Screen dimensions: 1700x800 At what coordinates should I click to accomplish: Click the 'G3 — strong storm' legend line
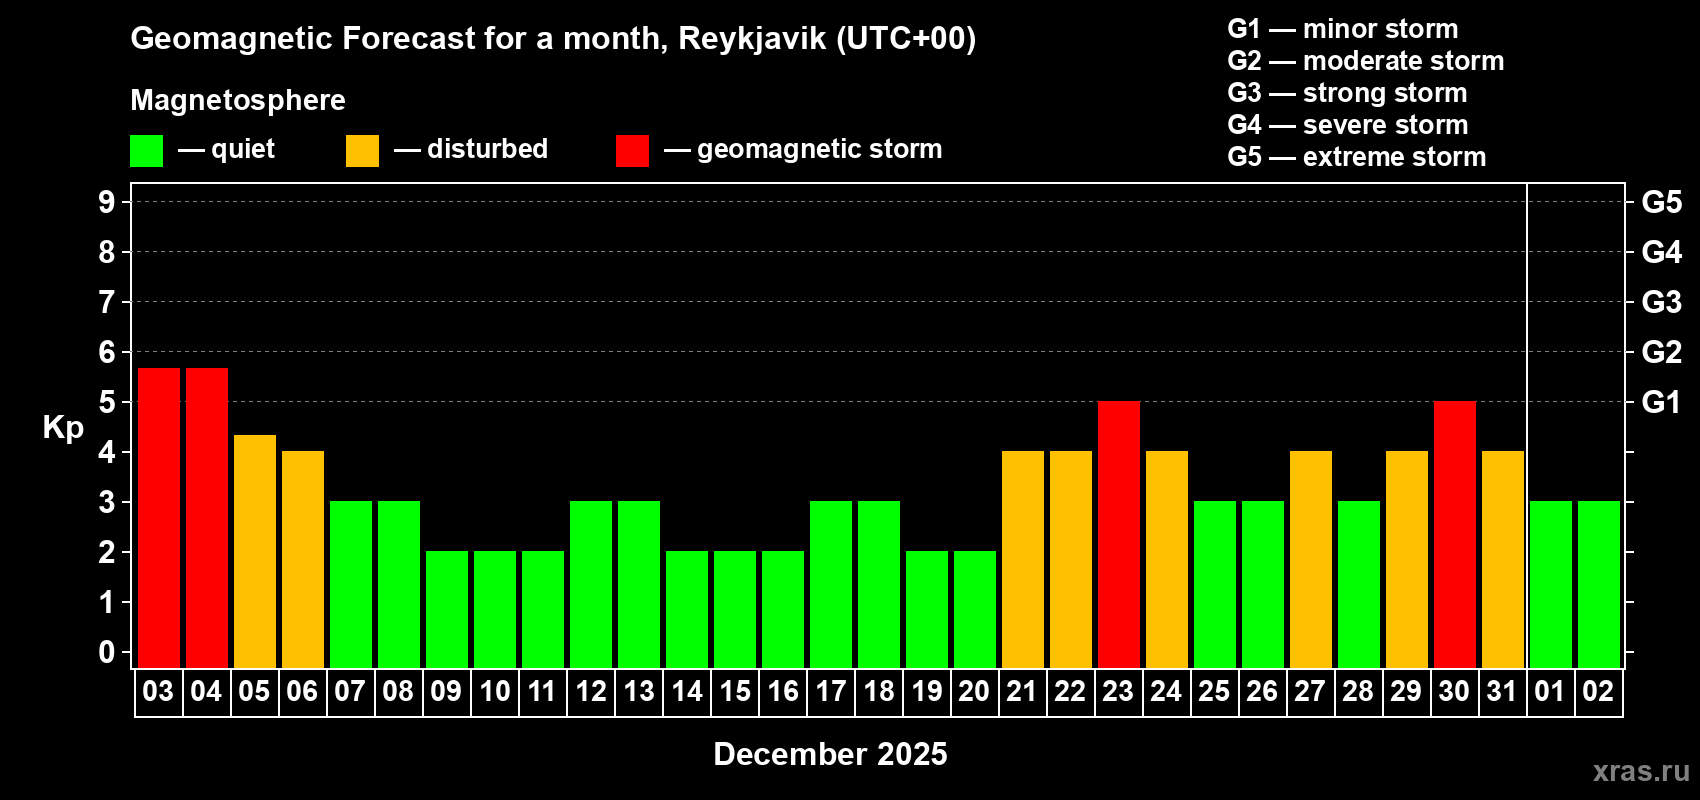pos(1347,93)
